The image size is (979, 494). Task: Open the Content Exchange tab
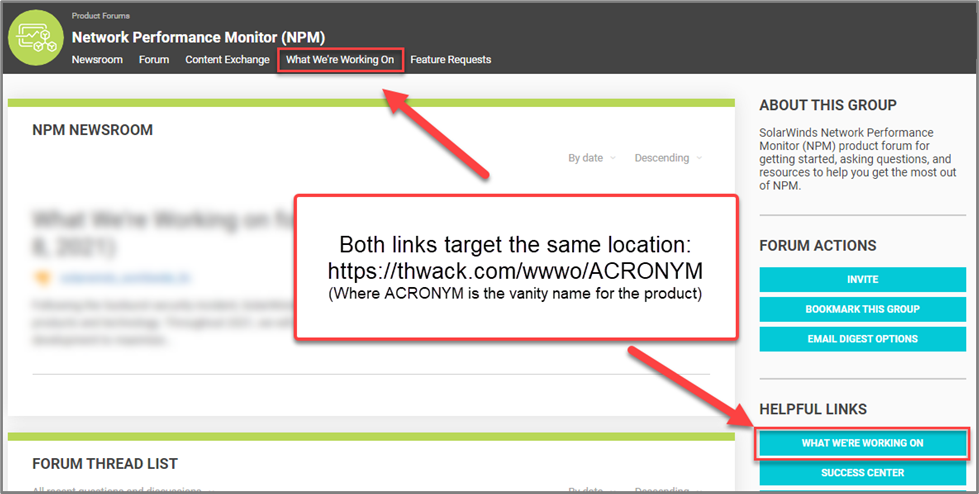click(227, 60)
